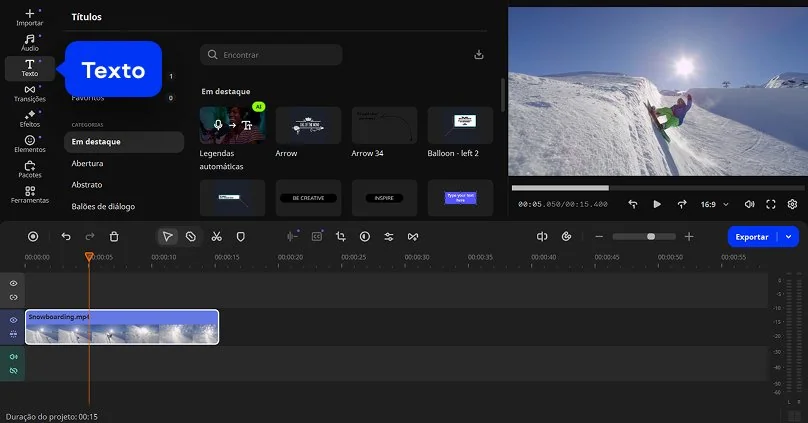Enter fullscreen preview mode
Image resolution: width=808 pixels, height=423 pixels.
[x=771, y=204]
